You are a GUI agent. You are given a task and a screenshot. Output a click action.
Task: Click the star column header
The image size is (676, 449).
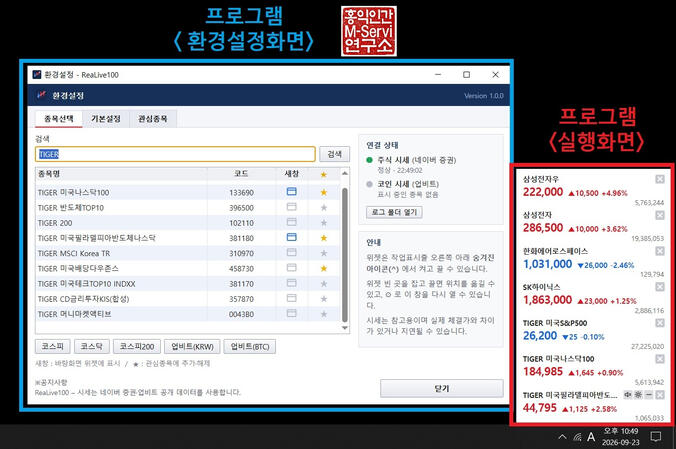[x=324, y=174]
